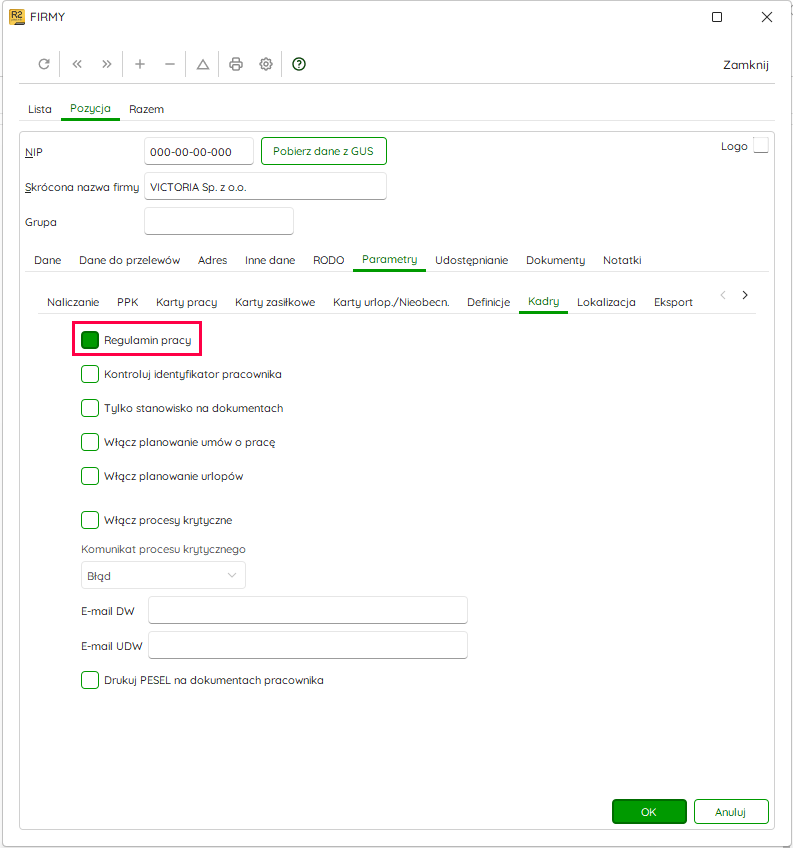The height and width of the screenshot is (848, 793).
Task: Open the Dokumenty tab
Action: 556,261
